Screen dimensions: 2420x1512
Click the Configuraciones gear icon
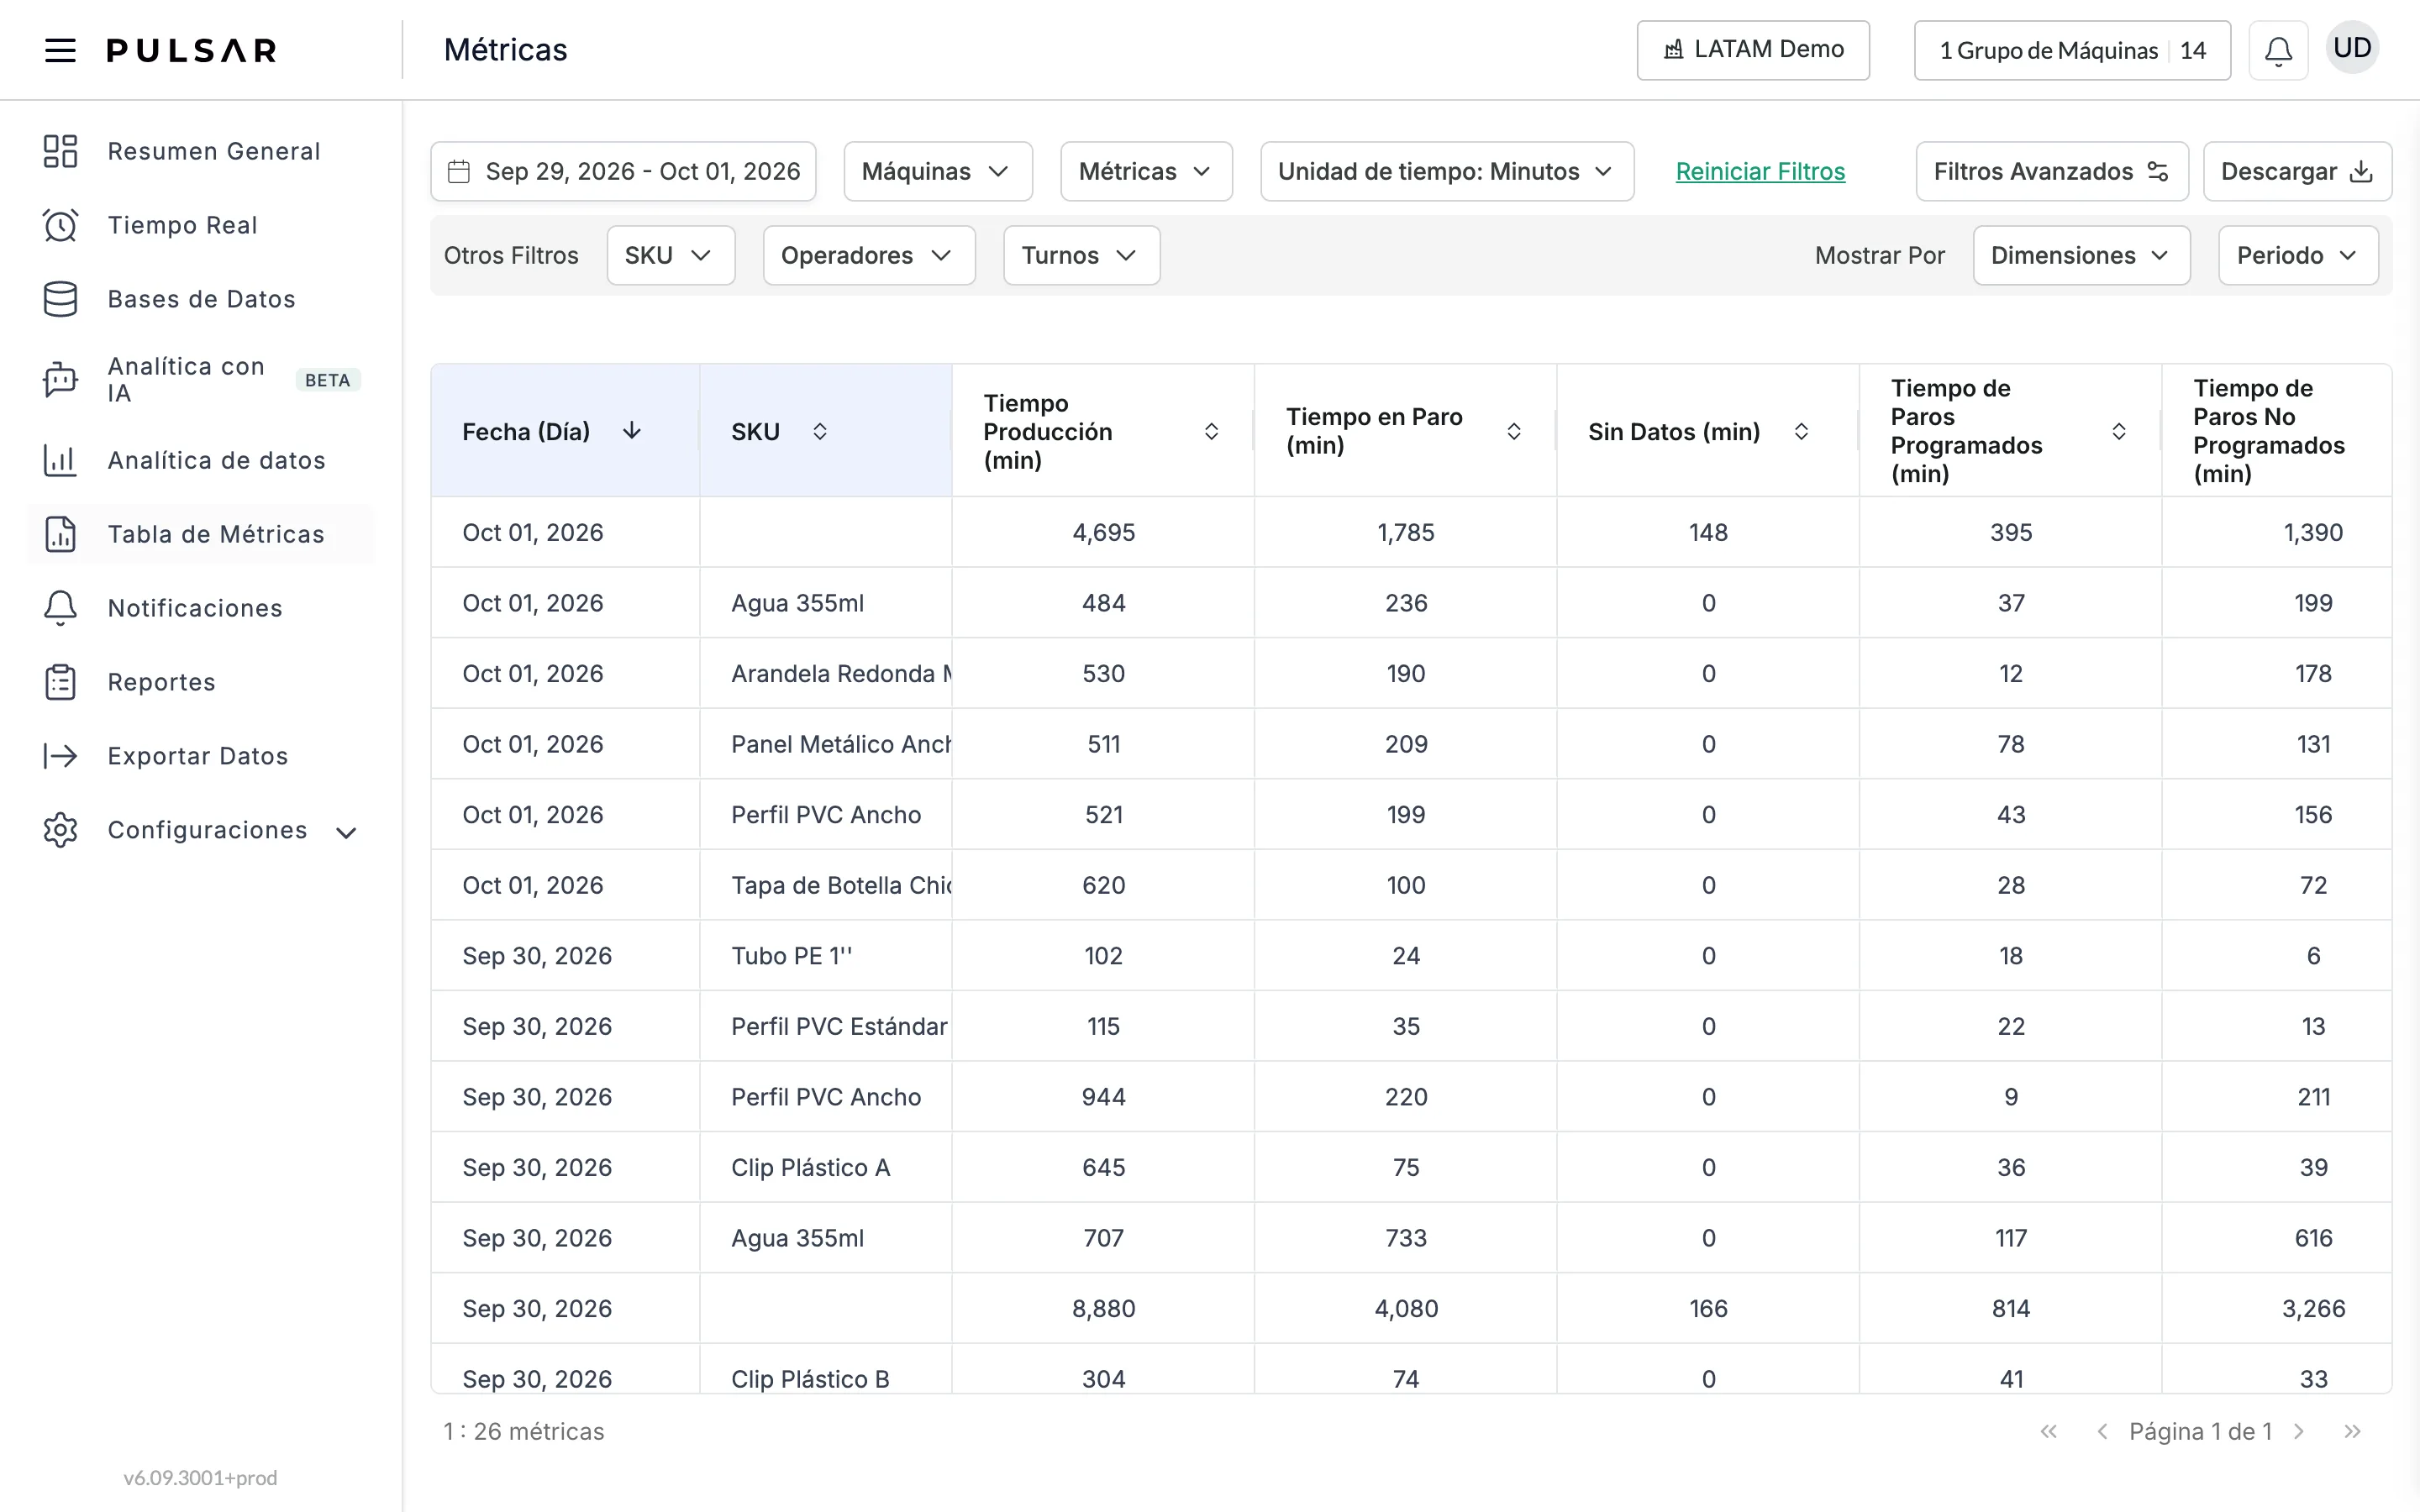60,830
